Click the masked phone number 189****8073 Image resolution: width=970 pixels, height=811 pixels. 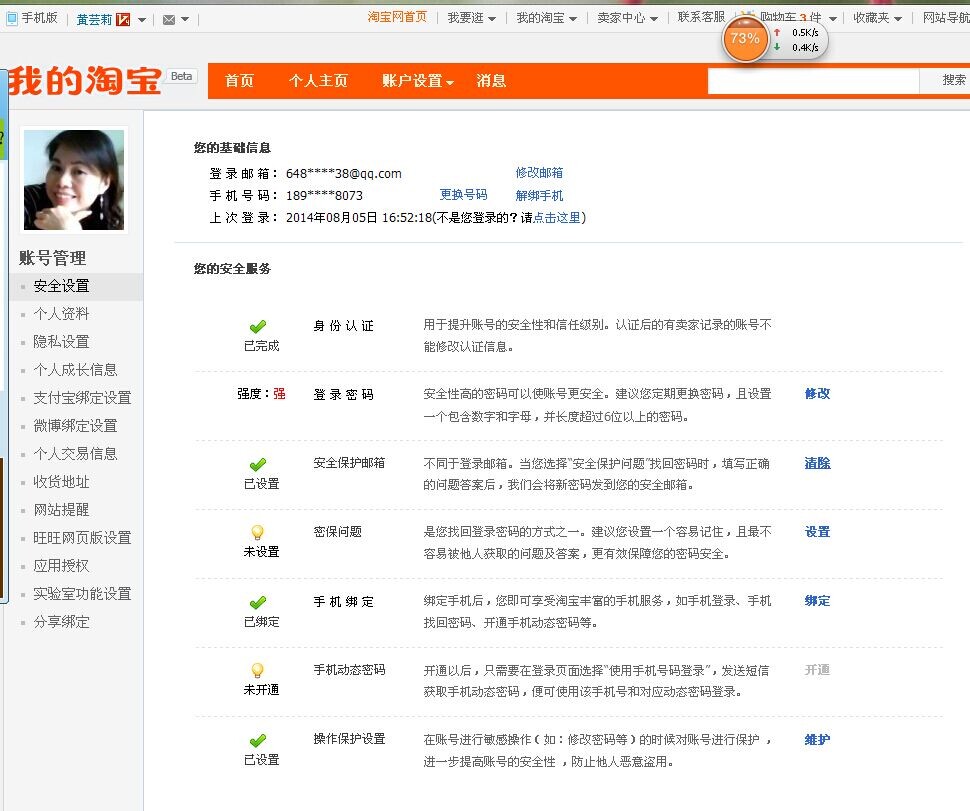324,195
